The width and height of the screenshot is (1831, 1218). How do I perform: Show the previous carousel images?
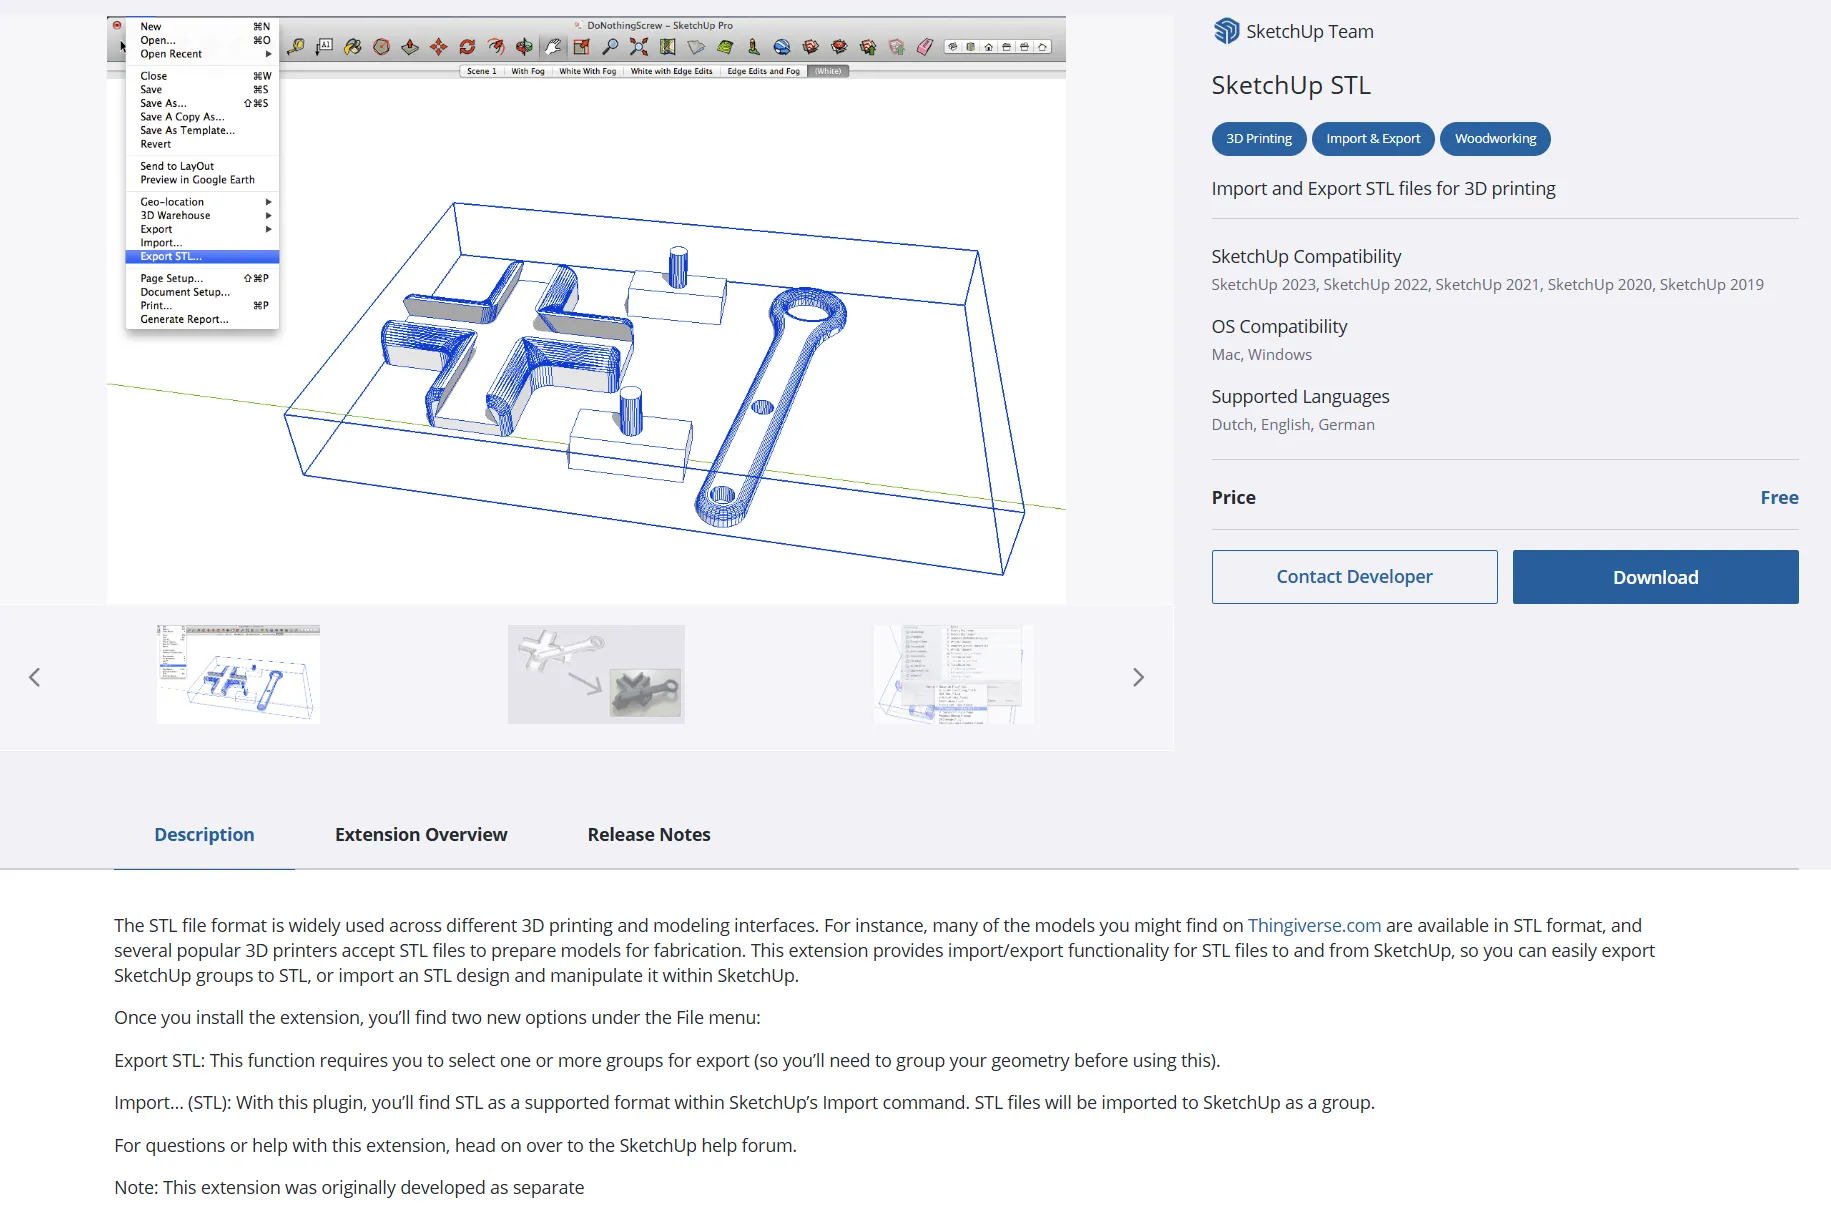coord(35,677)
